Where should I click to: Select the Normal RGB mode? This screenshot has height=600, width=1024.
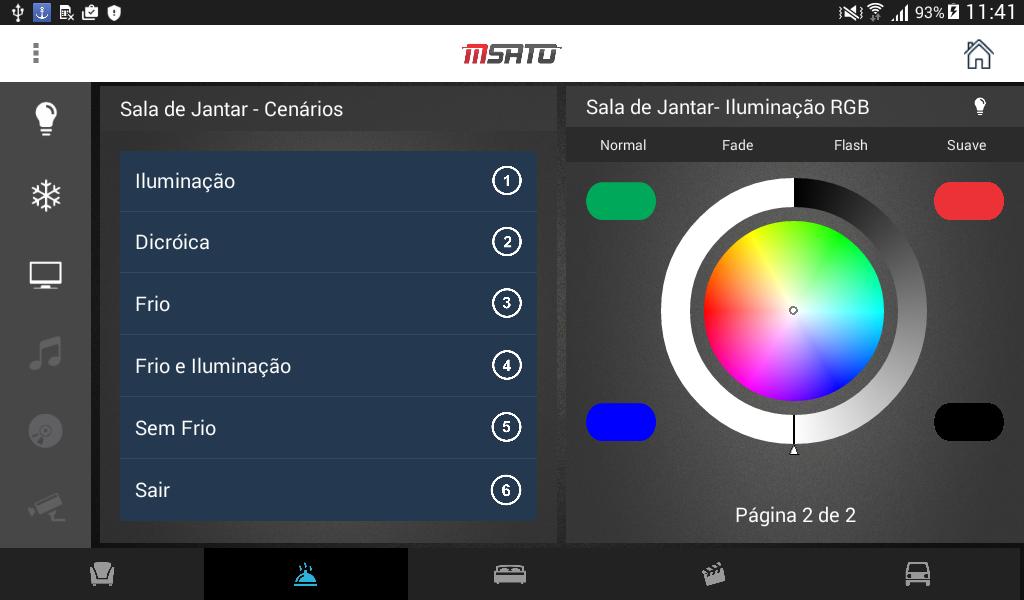point(623,145)
